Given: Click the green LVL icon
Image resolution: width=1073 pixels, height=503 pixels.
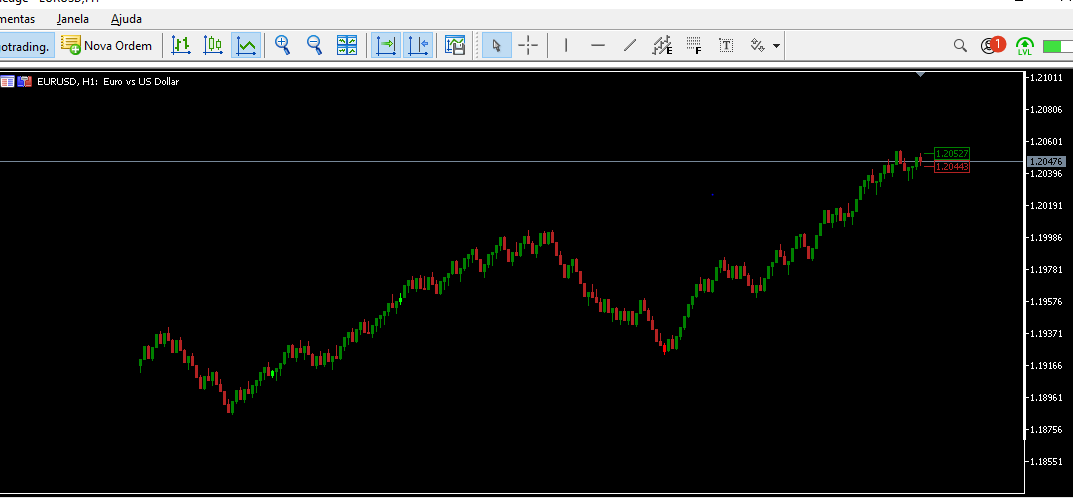Looking at the screenshot, I should (1025, 46).
